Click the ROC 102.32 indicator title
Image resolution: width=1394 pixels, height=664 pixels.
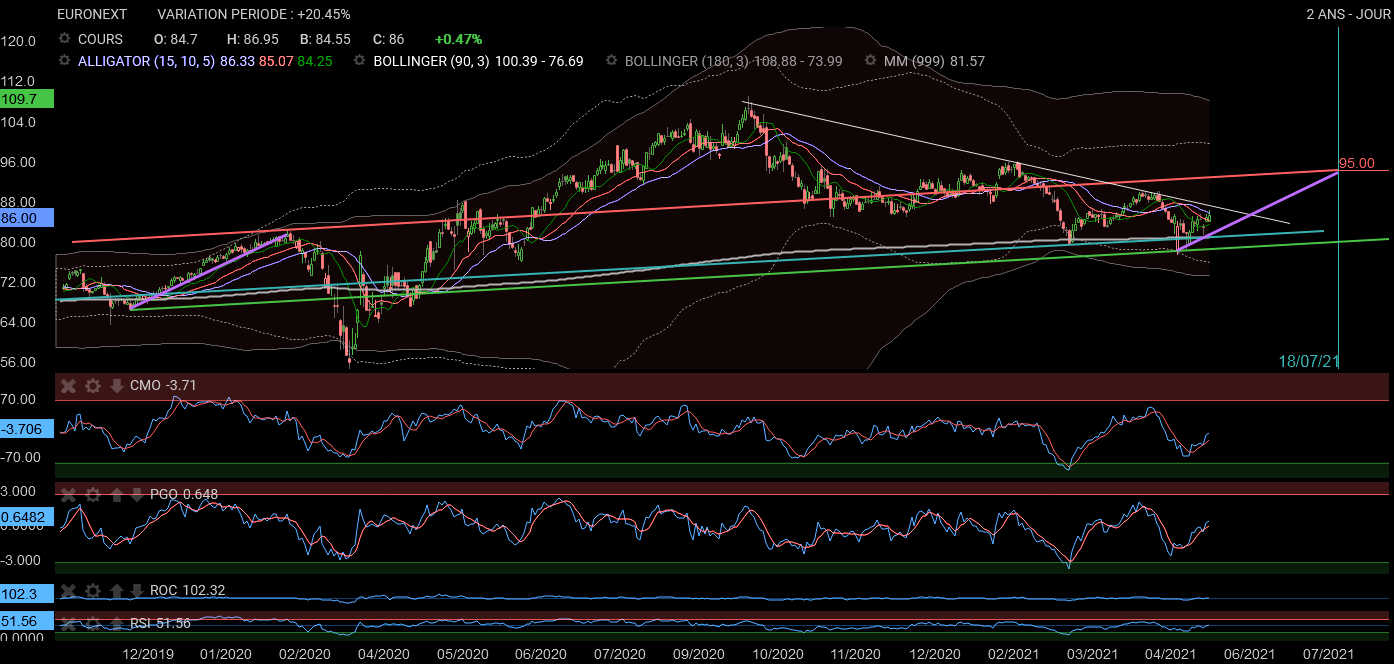[x=187, y=590]
